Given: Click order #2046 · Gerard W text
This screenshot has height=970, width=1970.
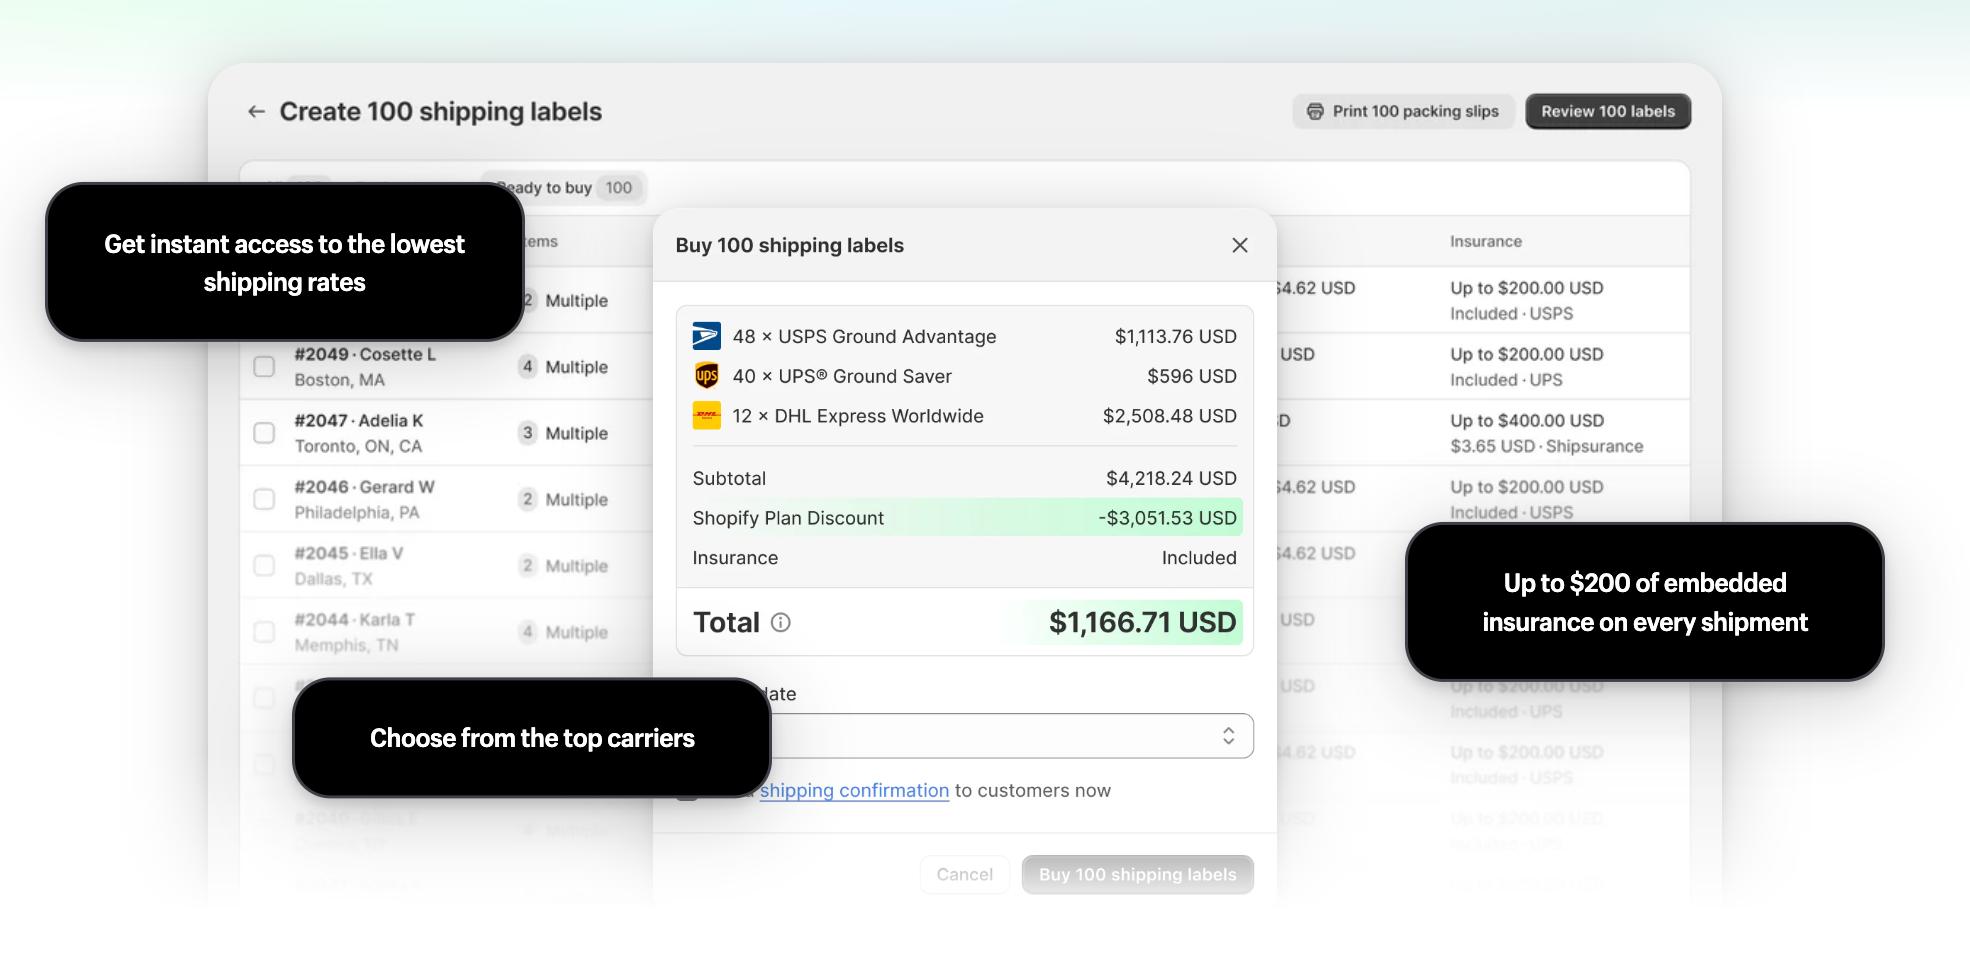Looking at the screenshot, I should [364, 487].
